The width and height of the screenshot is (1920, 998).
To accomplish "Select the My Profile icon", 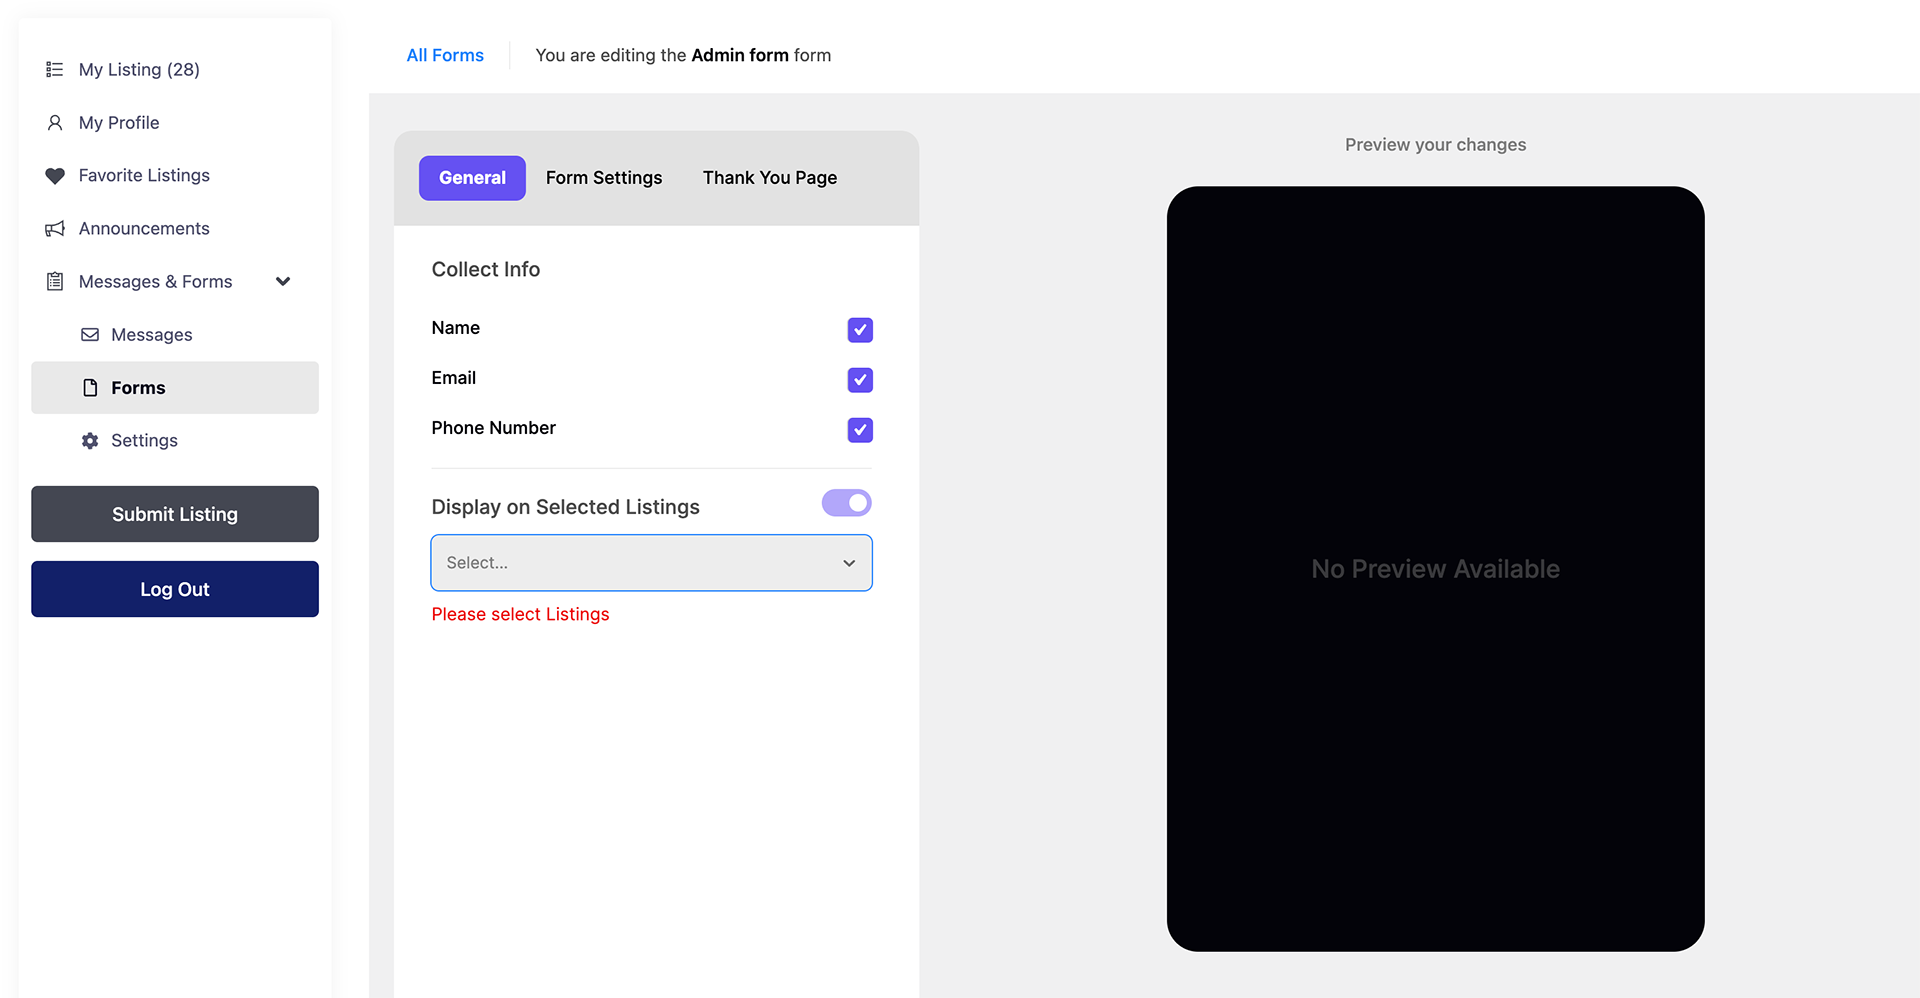I will coord(55,122).
